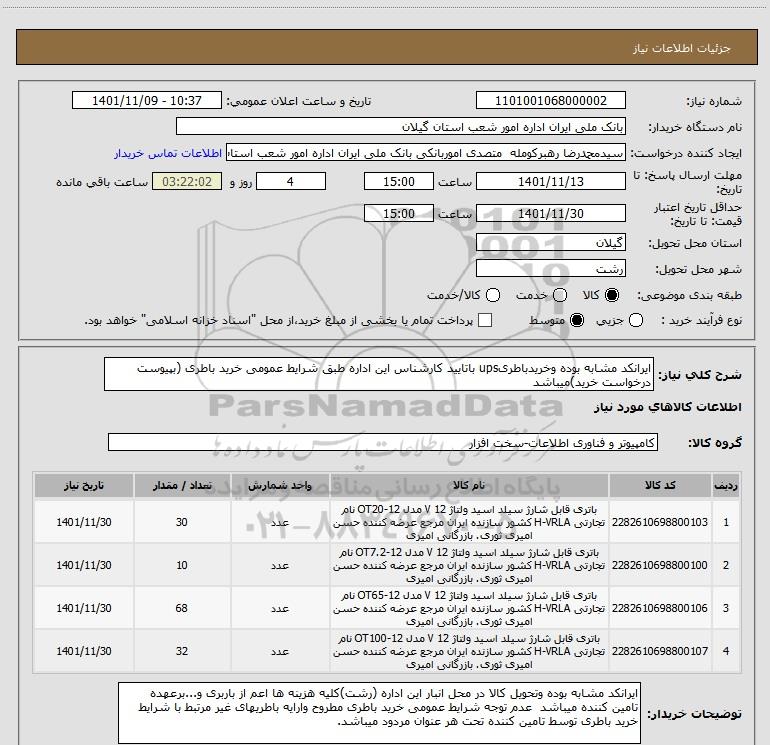Click the response deadline time 15:00 field
This screenshot has height=745, width=770.
399,181
